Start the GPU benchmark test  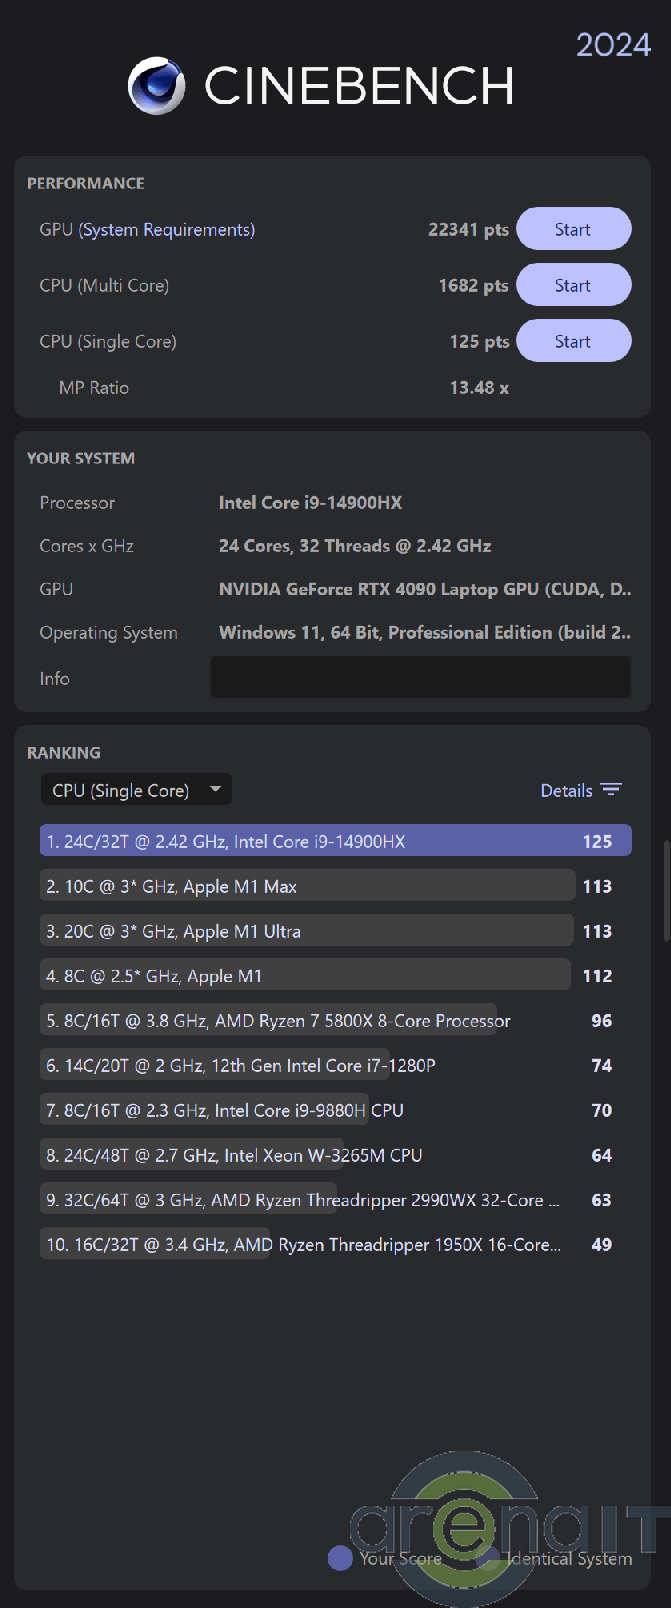point(573,229)
